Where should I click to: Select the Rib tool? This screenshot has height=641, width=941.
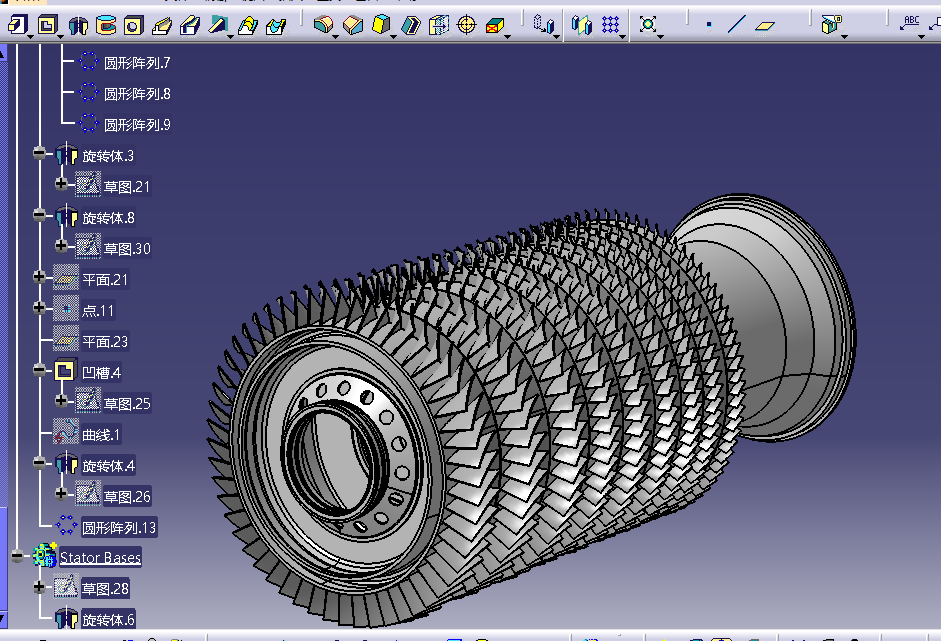(162, 25)
